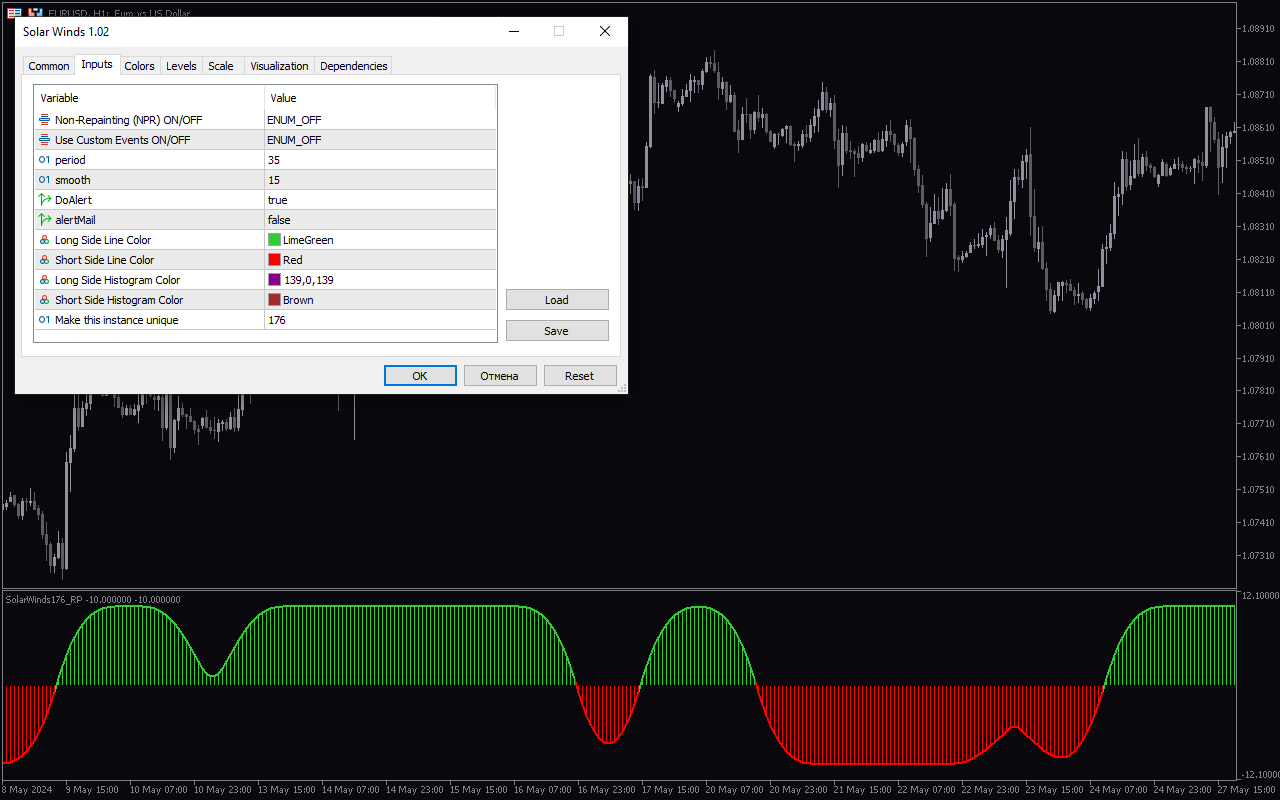The height and width of the screenshot is (800, 1280).
Task: Click the boolean arrow icon beside DoAlert
Action: (44, 200)
